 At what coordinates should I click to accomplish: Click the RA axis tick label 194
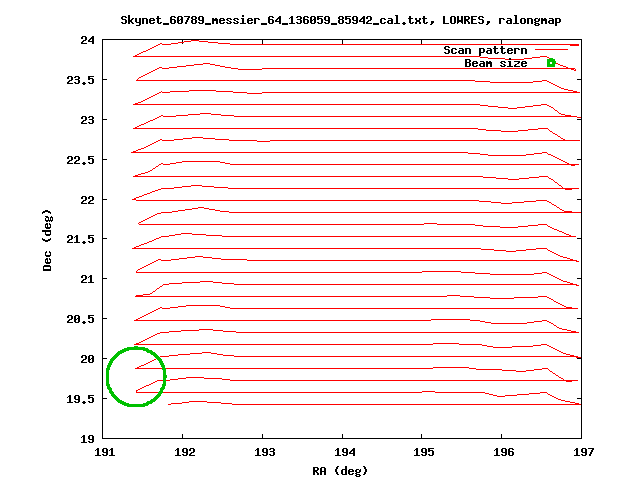[345, 452]
